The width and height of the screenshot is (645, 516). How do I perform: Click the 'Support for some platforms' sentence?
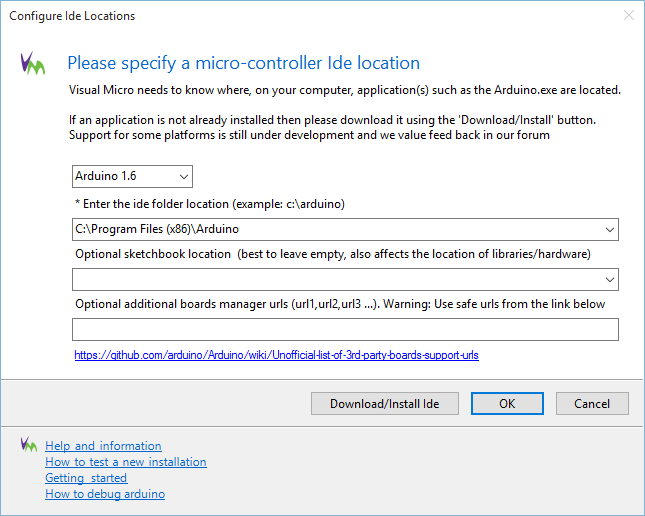(x=309, y=135)
